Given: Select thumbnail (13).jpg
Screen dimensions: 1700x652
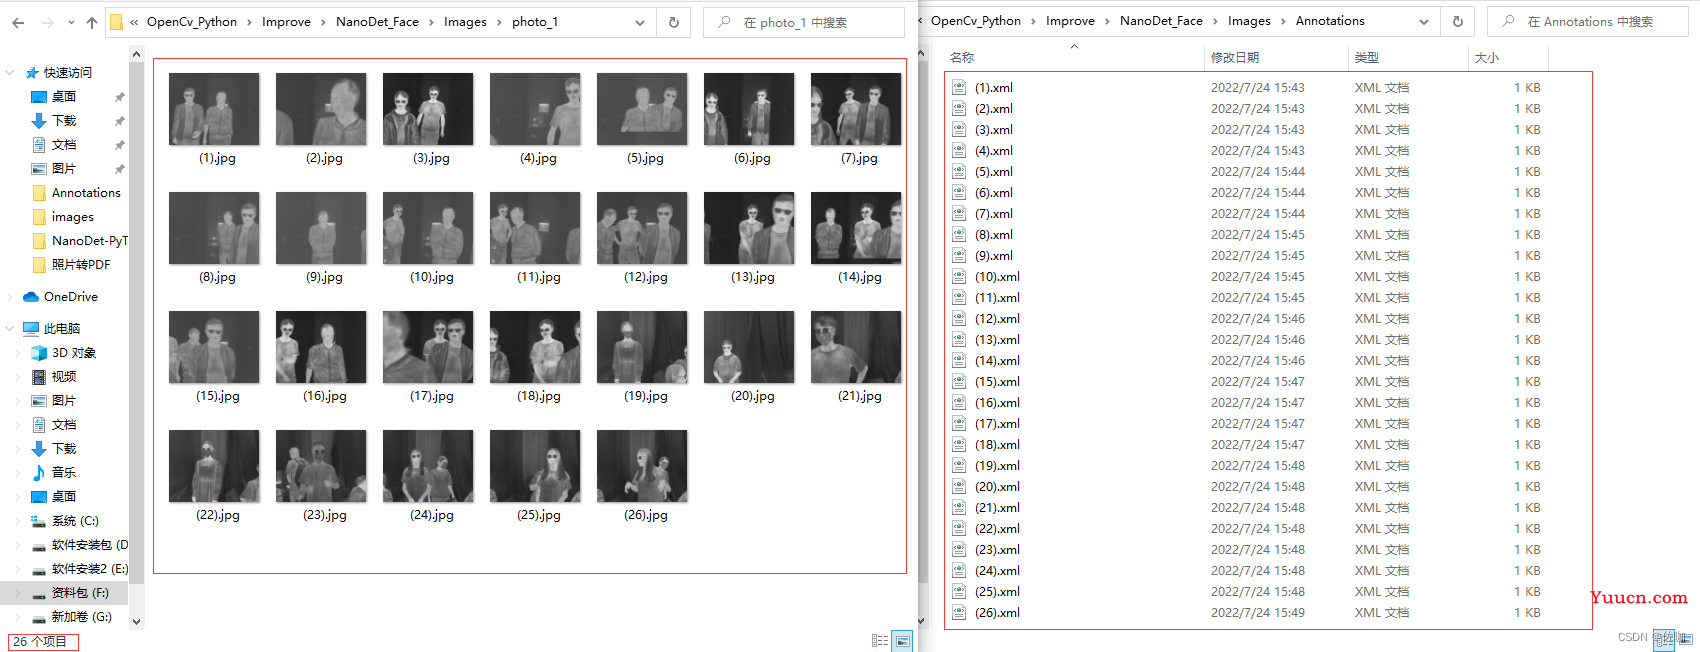Looking at the screenshot, I should 749,228.
